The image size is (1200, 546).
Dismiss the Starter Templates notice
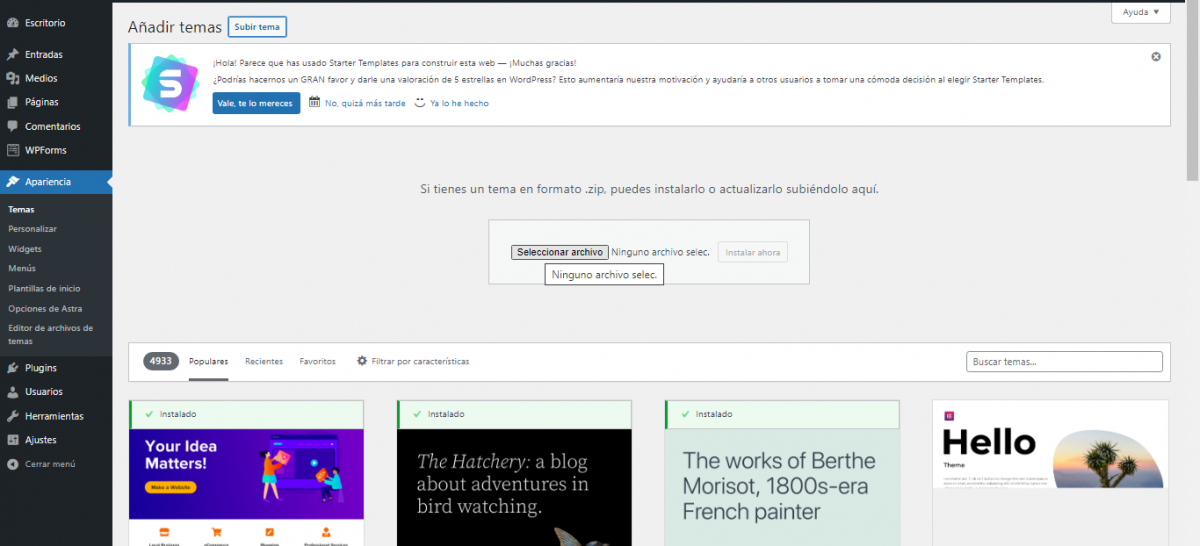pyautogui.click(x=1156, y=57)
